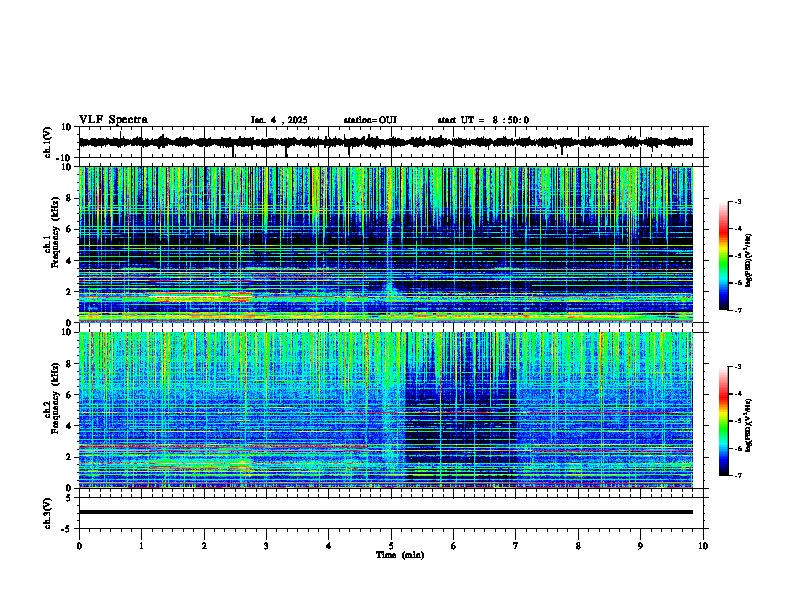
Task: Click the "-7" label on ch.2 color bar
Action: pos(738,475)
